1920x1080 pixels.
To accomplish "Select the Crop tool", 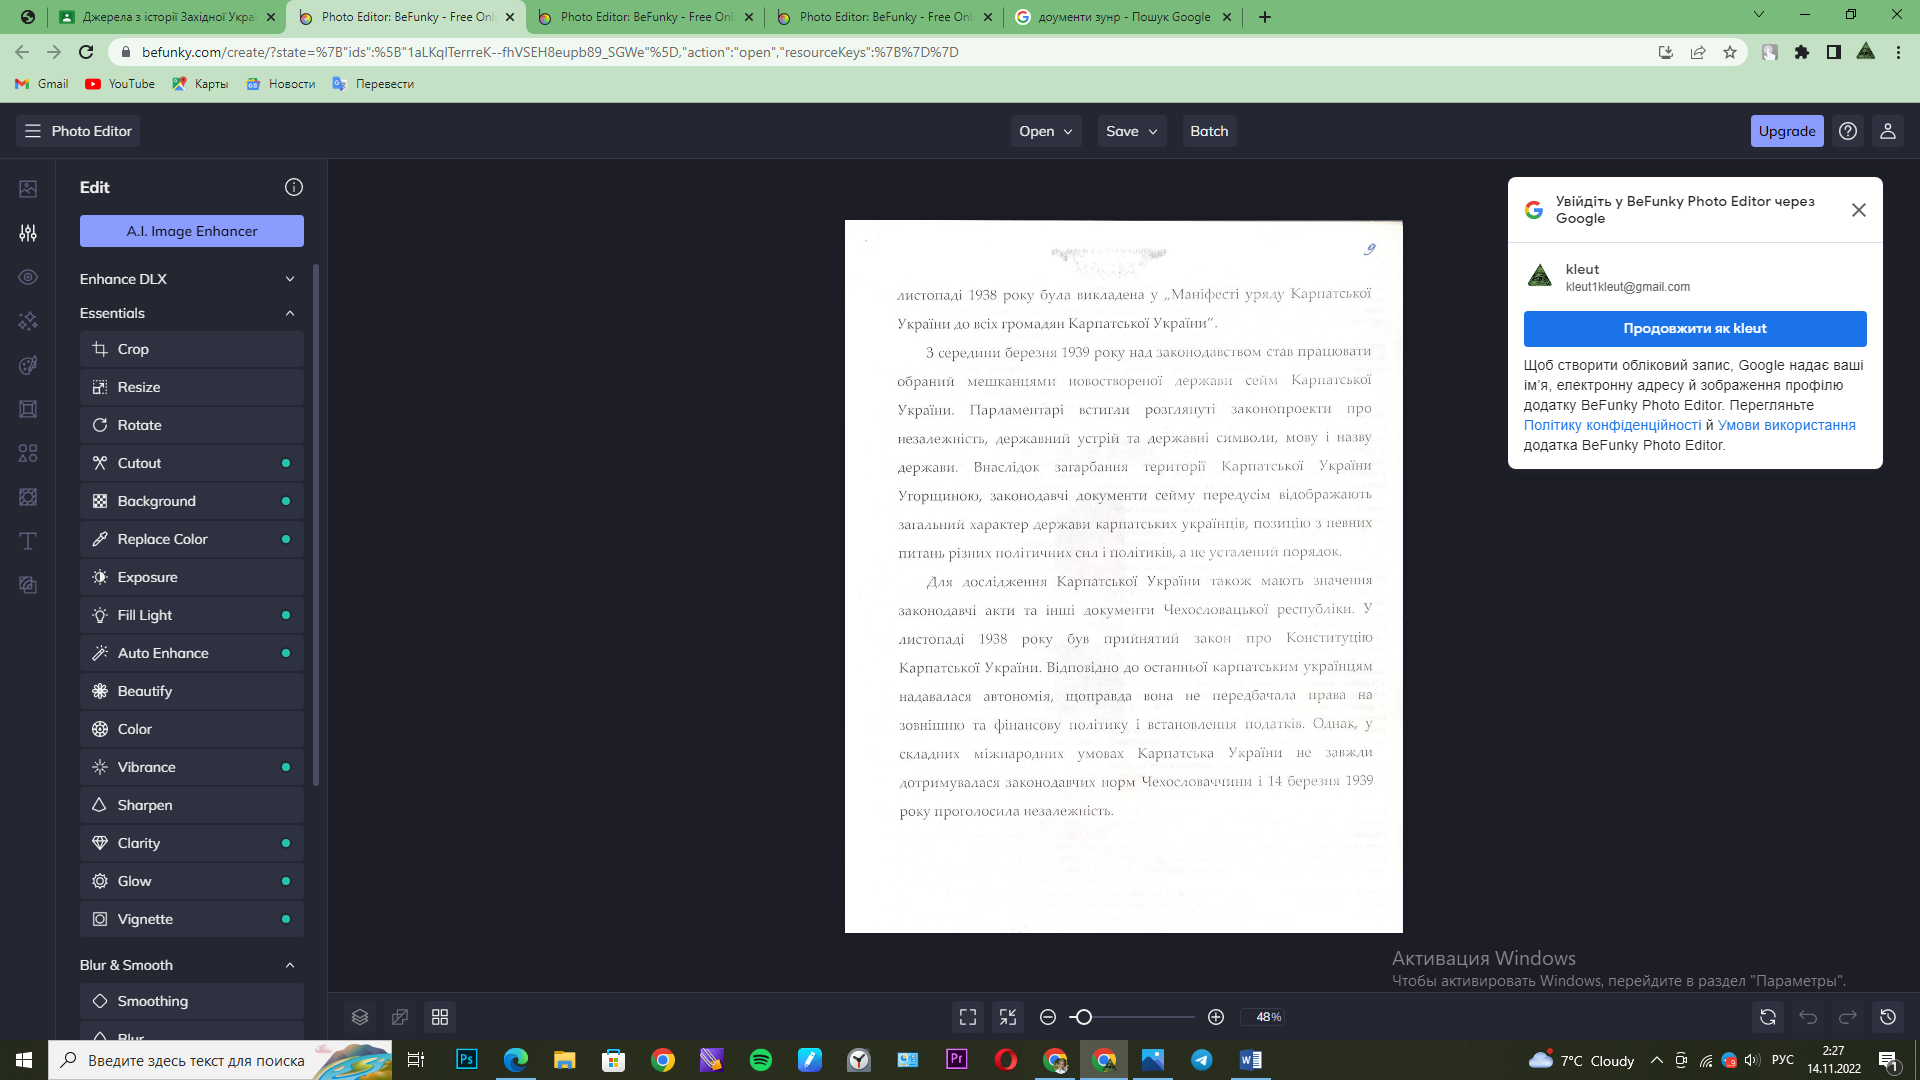I will (x=192, y=349).
